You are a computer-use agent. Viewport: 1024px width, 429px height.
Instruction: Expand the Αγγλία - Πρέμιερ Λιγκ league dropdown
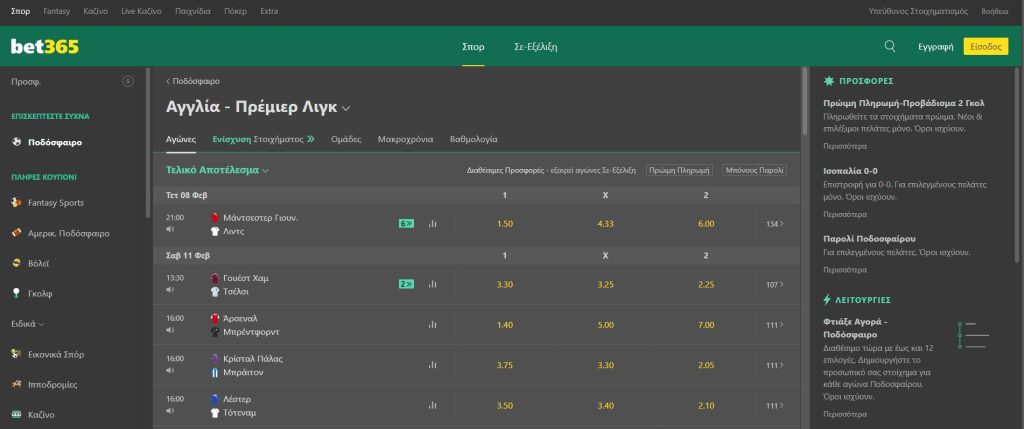coord(346,108)
